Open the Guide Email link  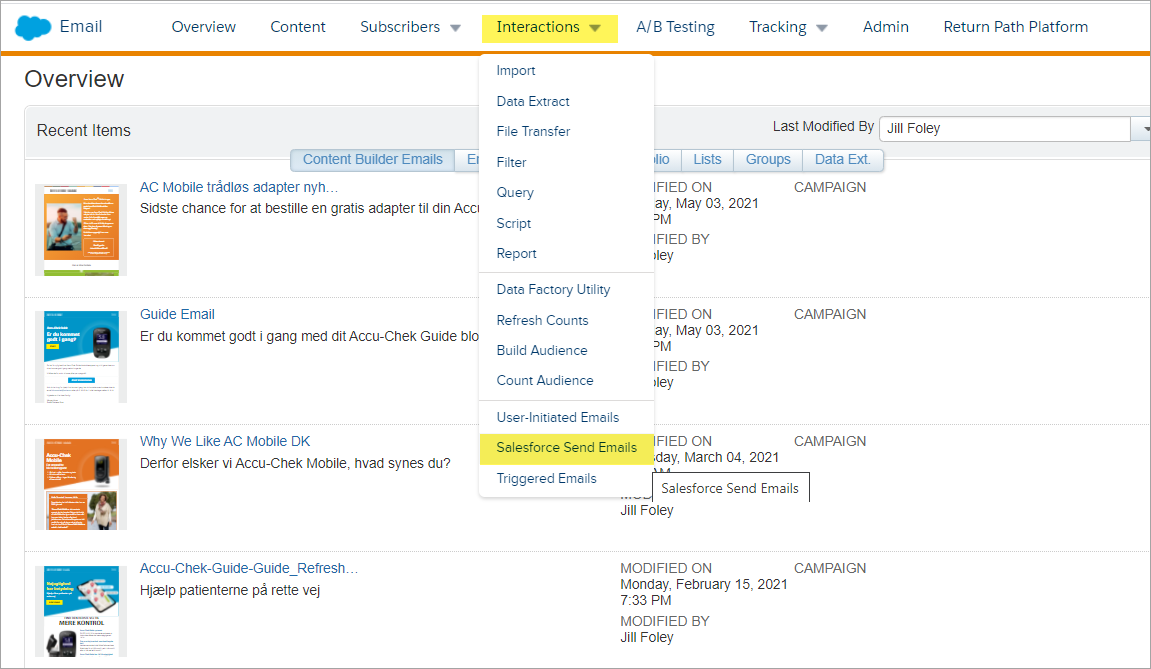click(177, 314)
